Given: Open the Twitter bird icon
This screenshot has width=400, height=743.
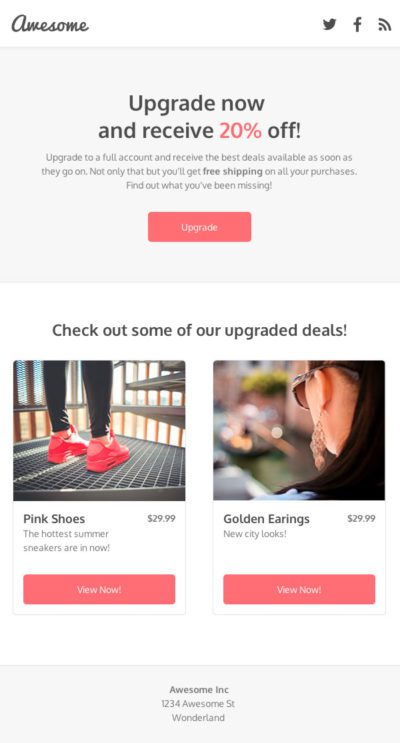Looking at the screenshot, I should click(x=329, y=24).
